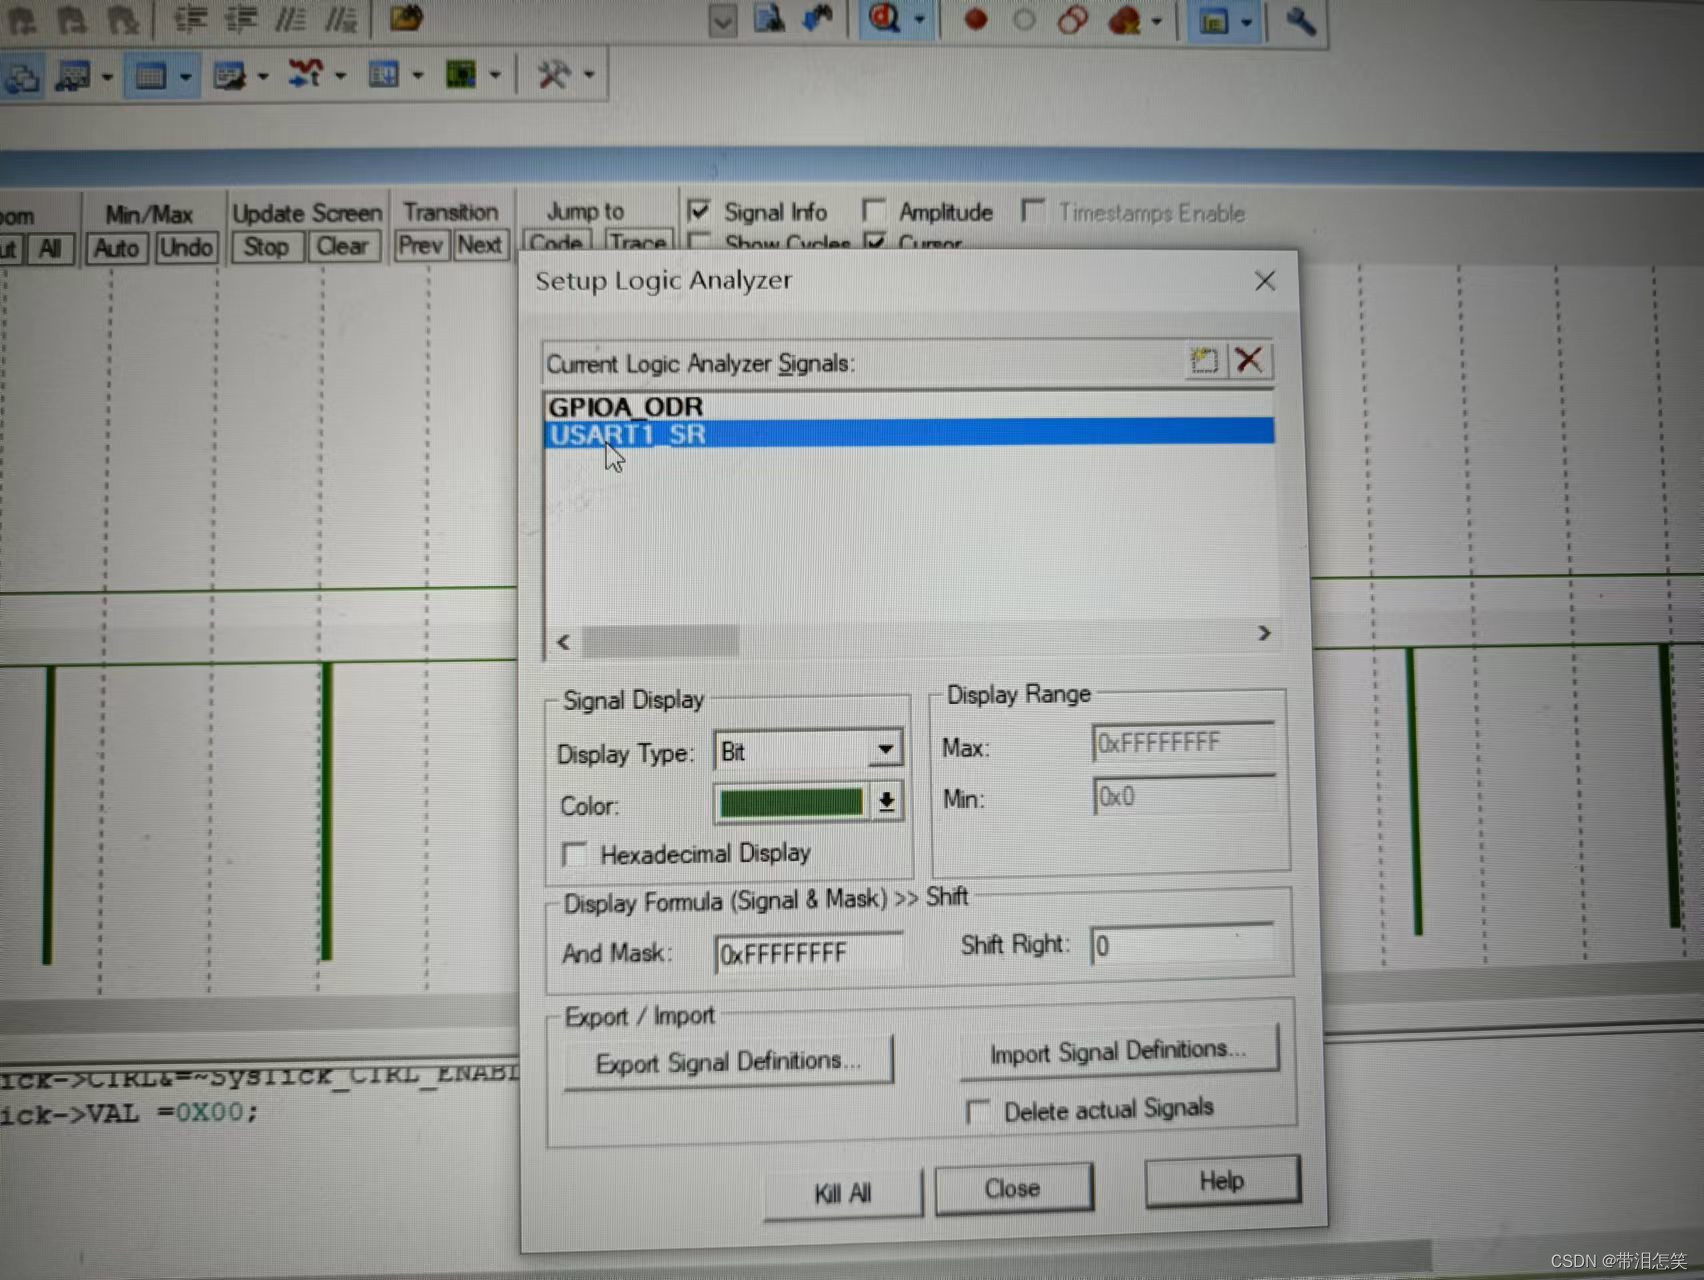Click the Update Screen Clear button
The image size is (1704, 1280).
coord(343,246)
